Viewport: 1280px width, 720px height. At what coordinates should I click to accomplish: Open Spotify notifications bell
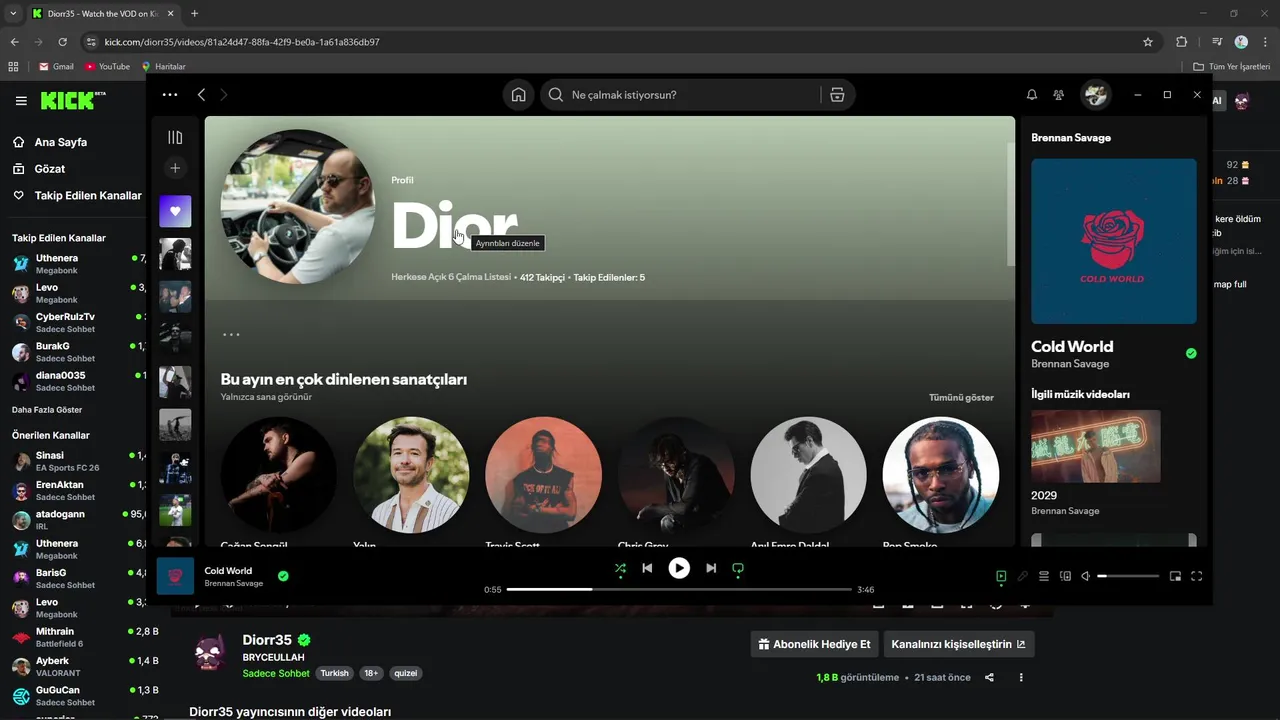pyautogui.click(x=1031, y=95)
